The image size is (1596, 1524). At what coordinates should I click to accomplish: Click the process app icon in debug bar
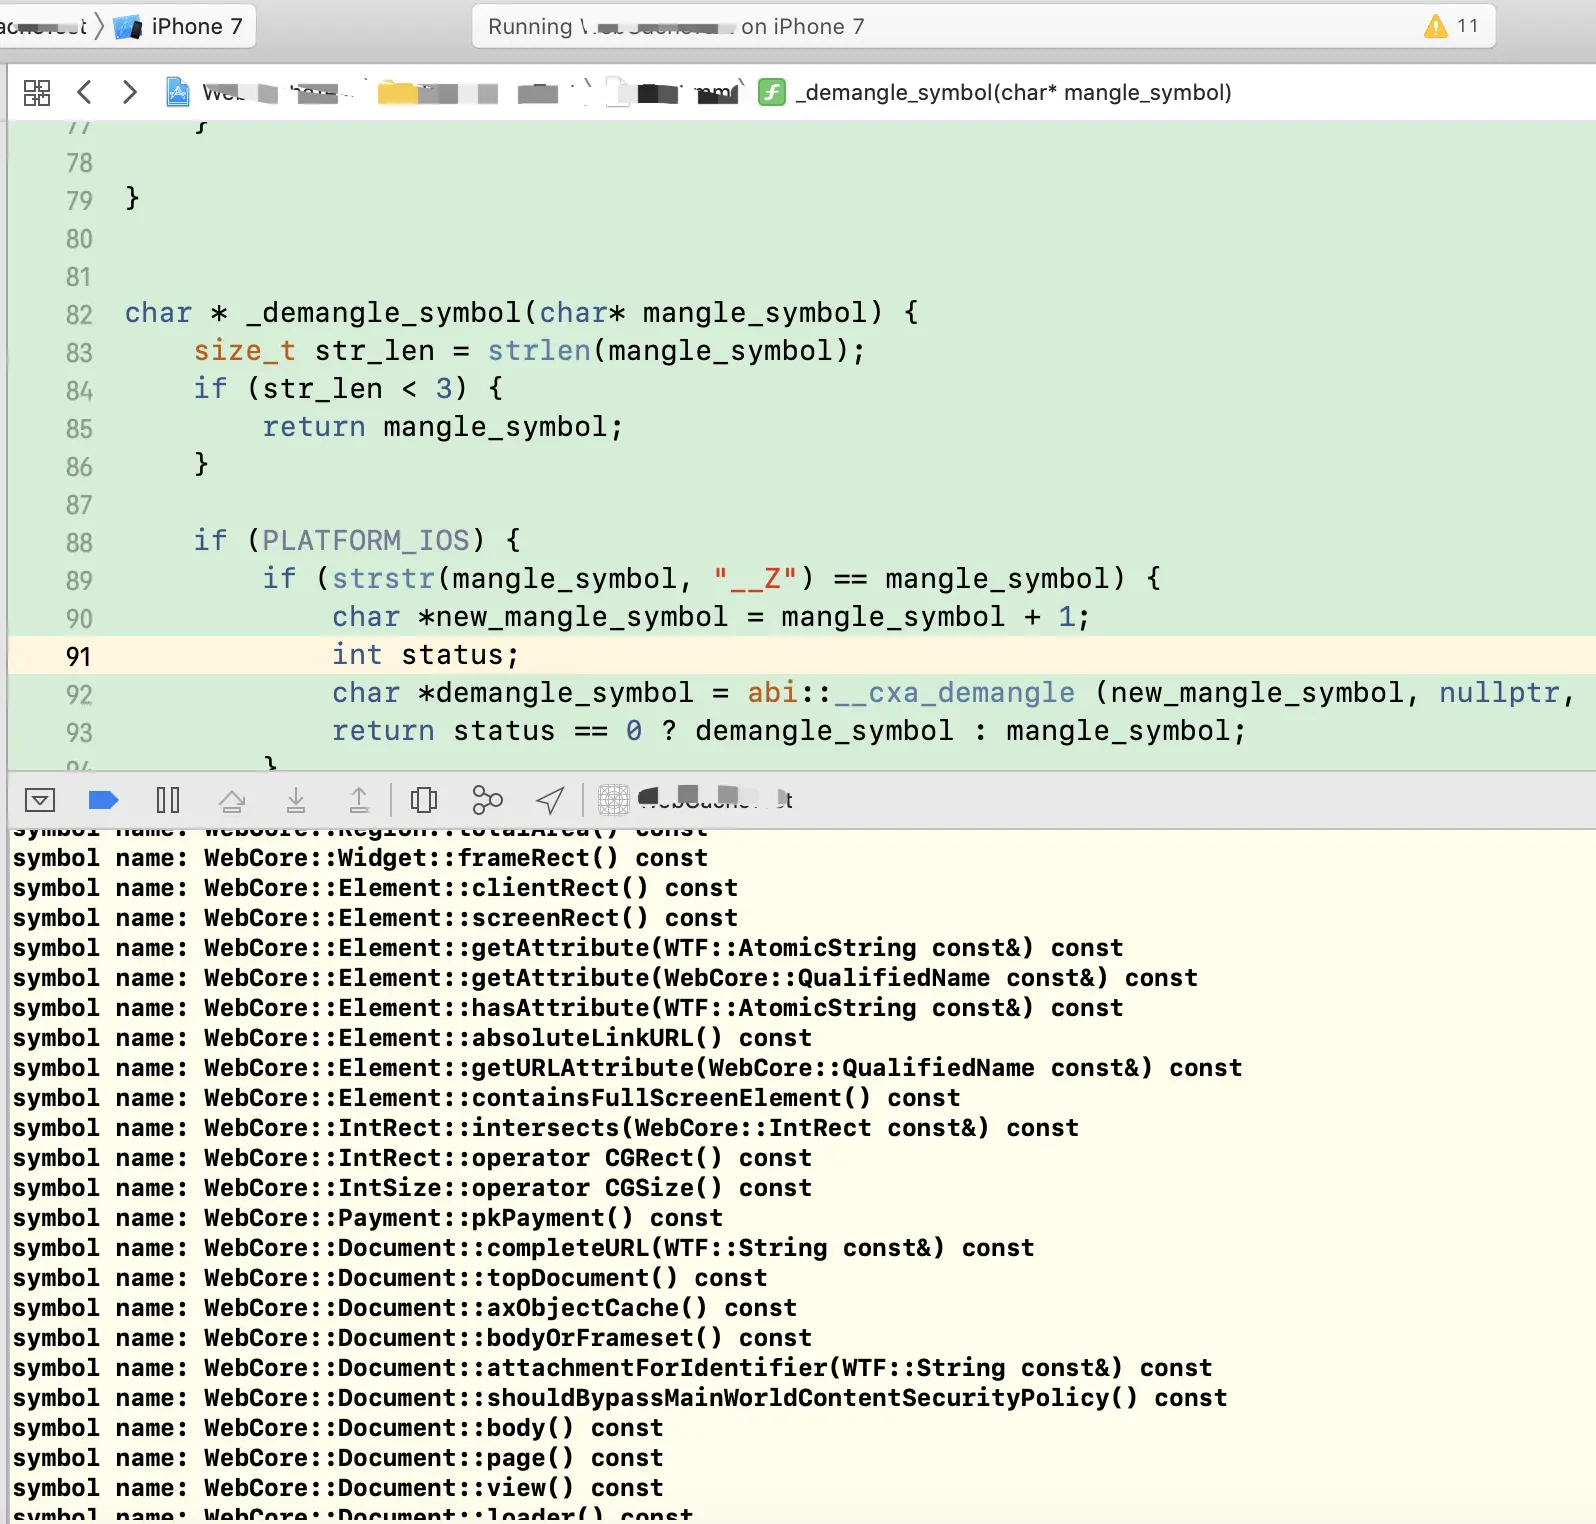pyautogui.click(x=613, y=800)
